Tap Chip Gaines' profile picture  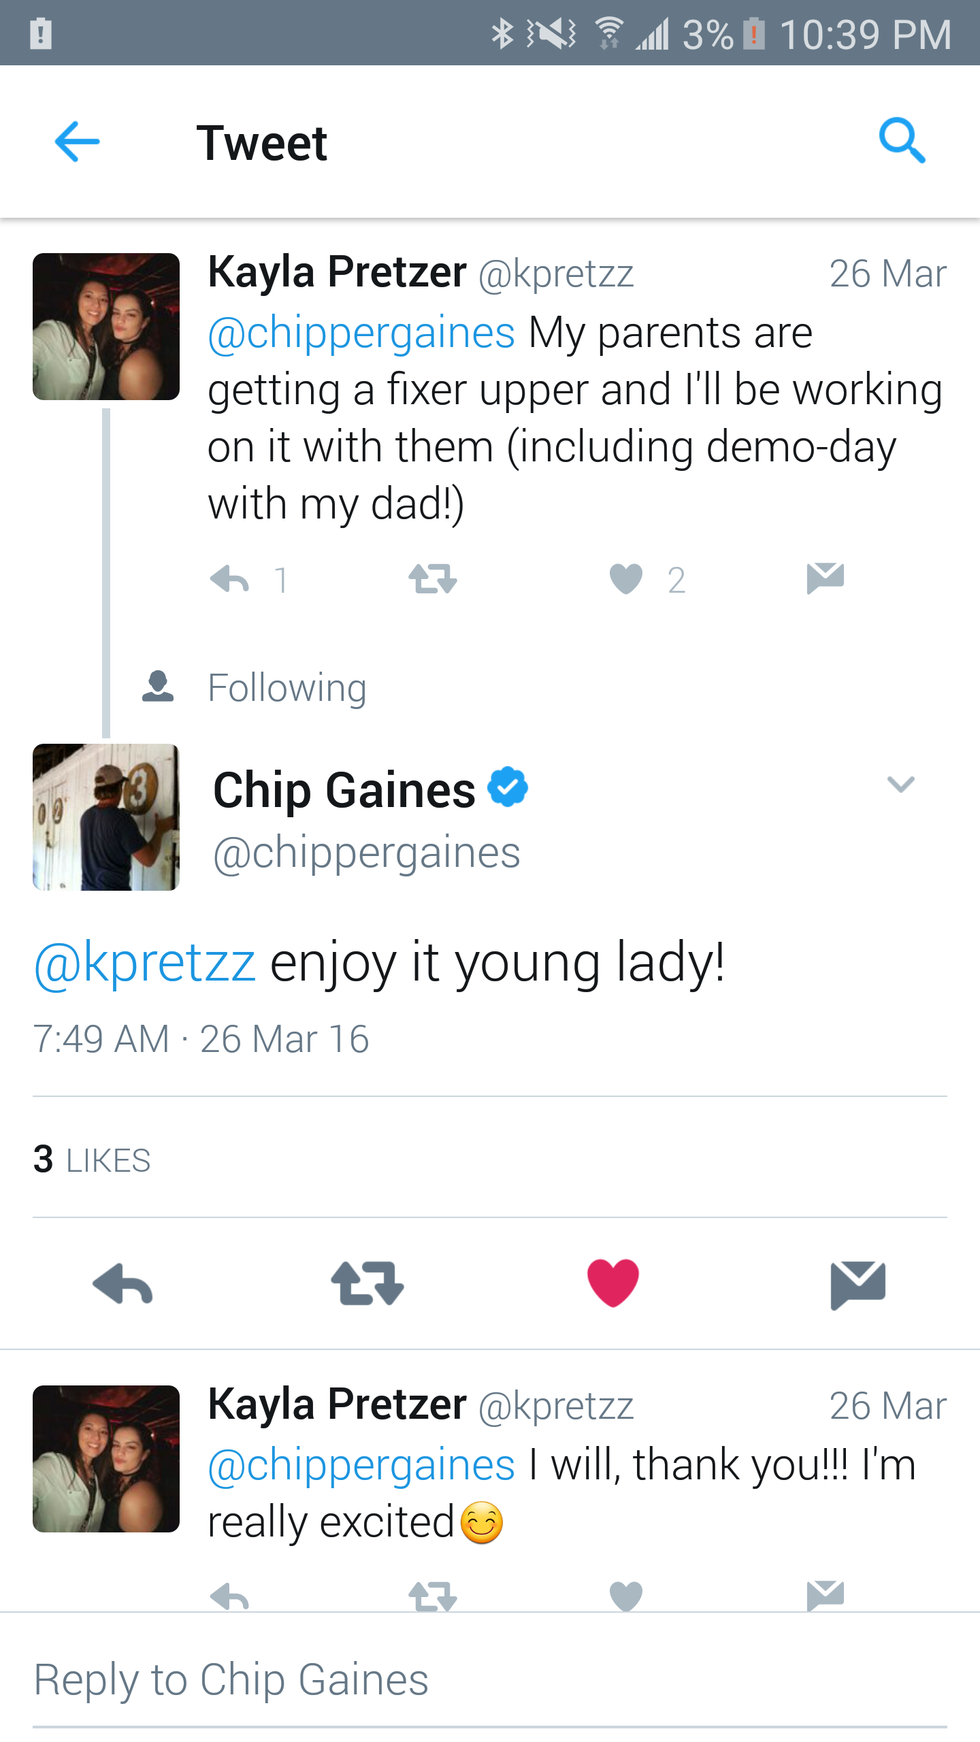pyautogui.click(x=106, y=817)
